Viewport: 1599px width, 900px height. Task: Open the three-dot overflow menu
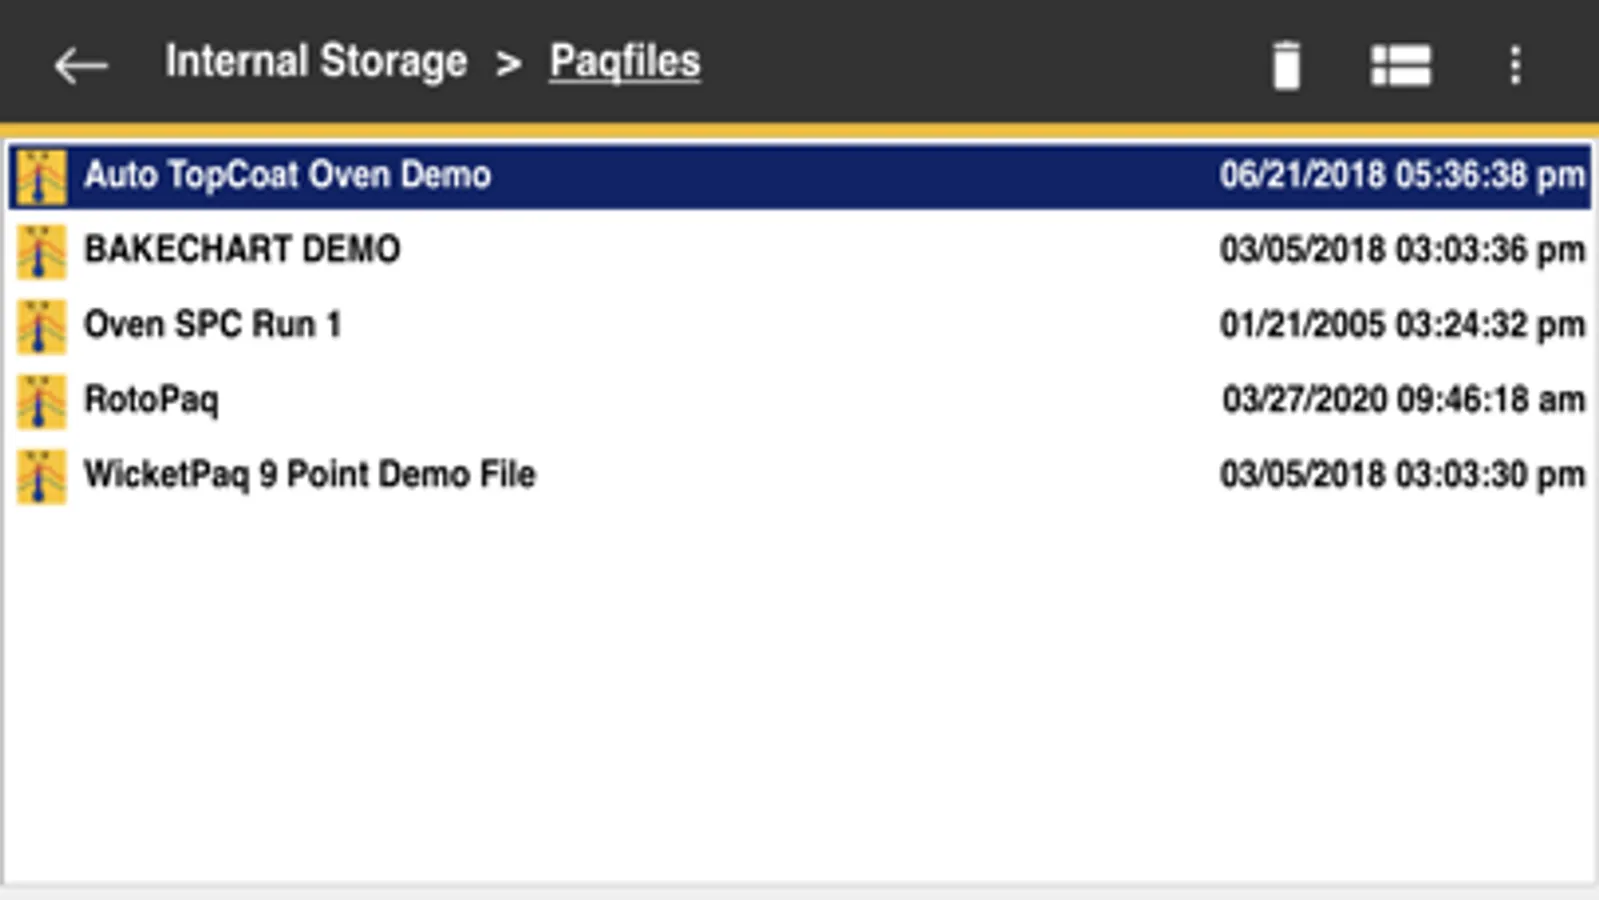[x=1515, y=66]
